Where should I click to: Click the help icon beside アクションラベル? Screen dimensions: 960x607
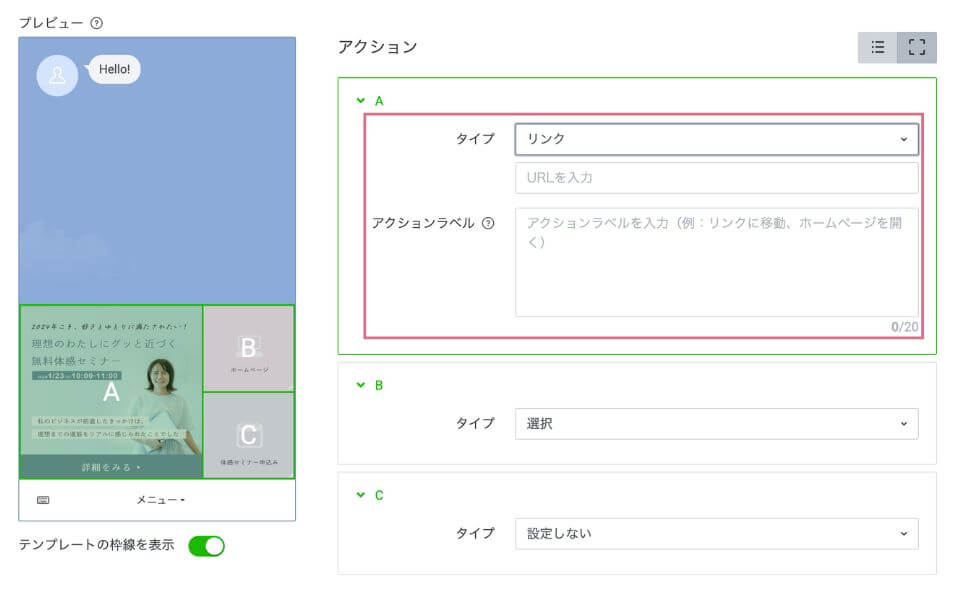point(488,223)
